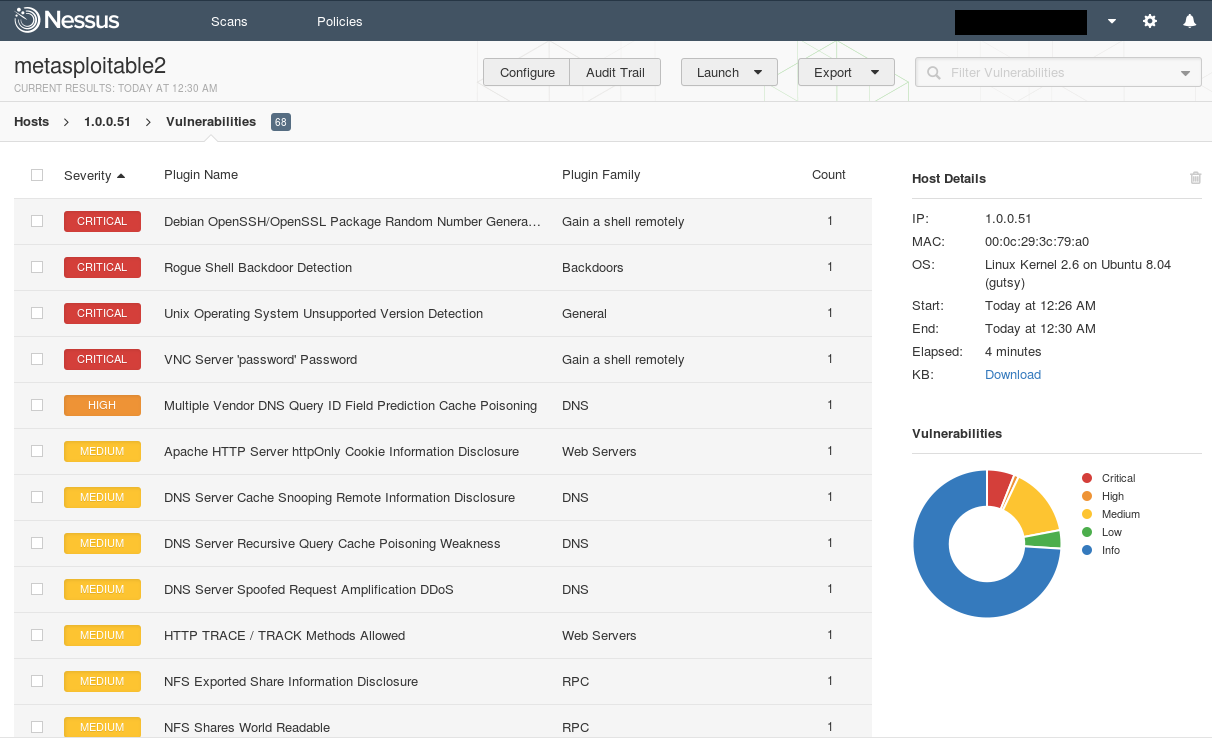Screen dimensions: 1212x739
Task: Expand the Filter Vulnerabilities dropdown arrow
Action: [x=1187, y=73]
